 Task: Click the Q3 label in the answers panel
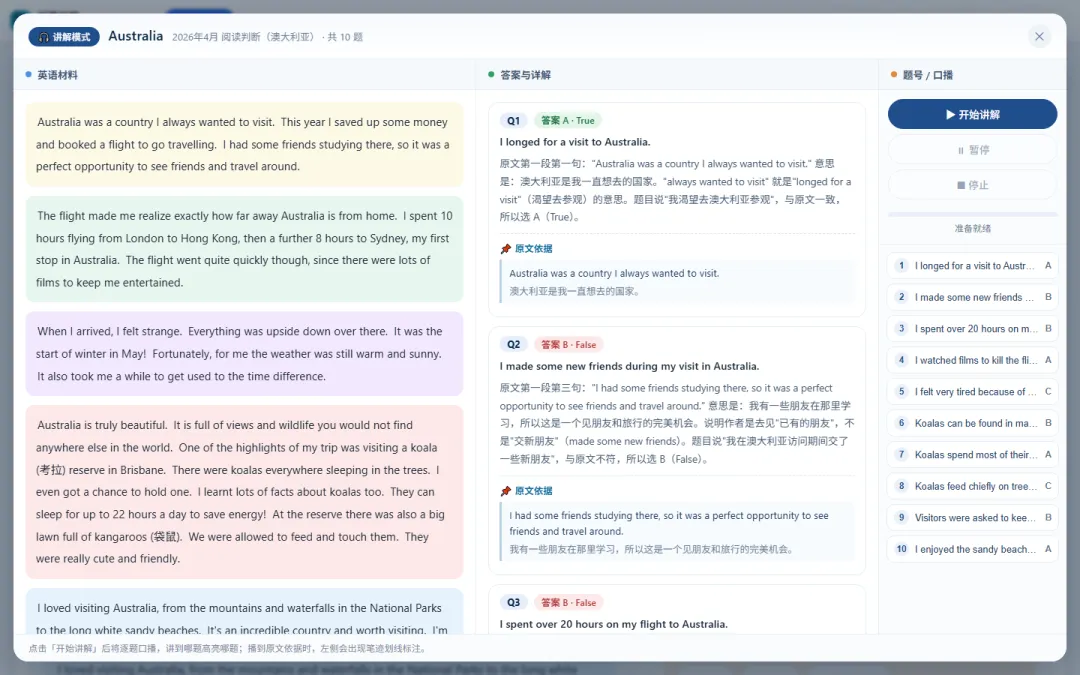pyautogui.click(x=514, y=603)
